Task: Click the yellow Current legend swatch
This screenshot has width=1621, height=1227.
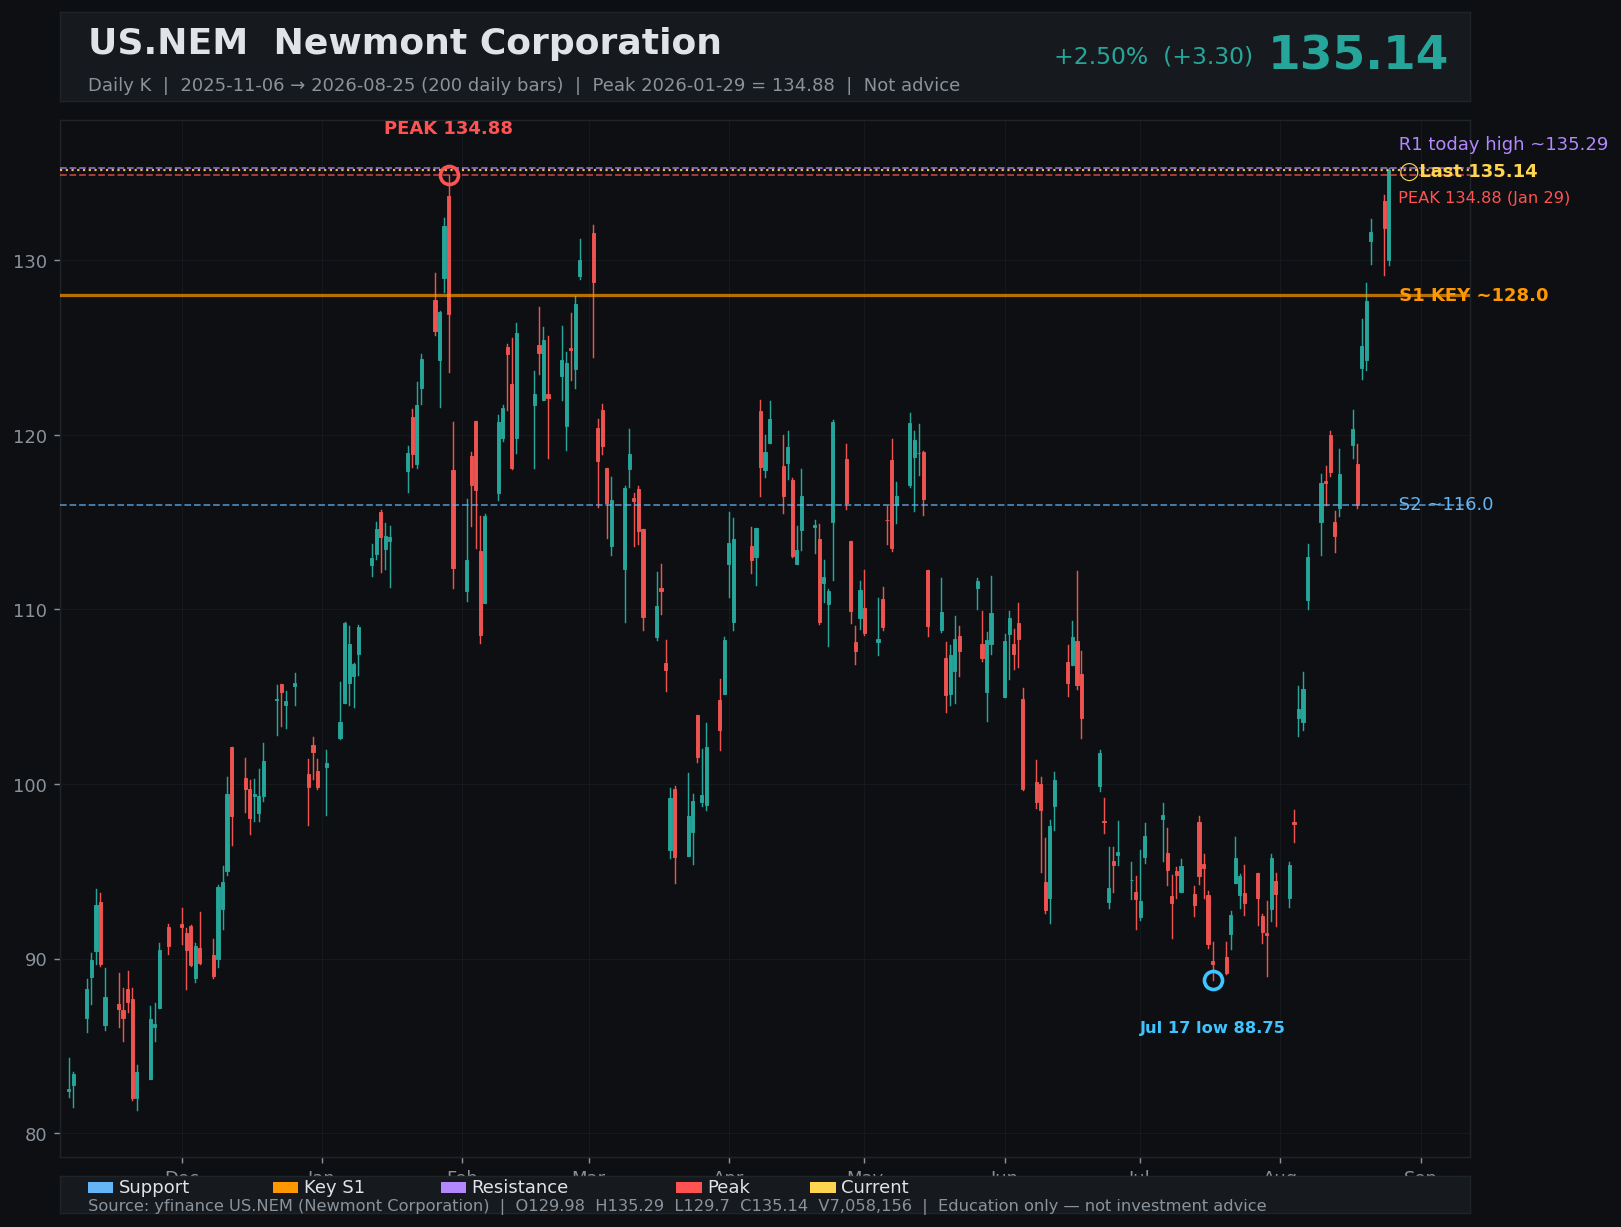Action: (822, 1187)
